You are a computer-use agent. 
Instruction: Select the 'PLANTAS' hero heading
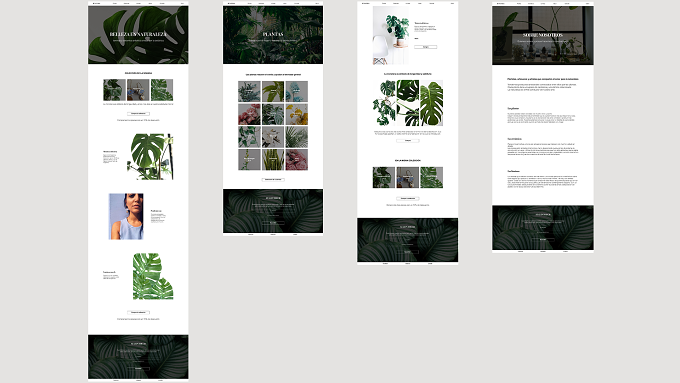click(x=273, y=34)
